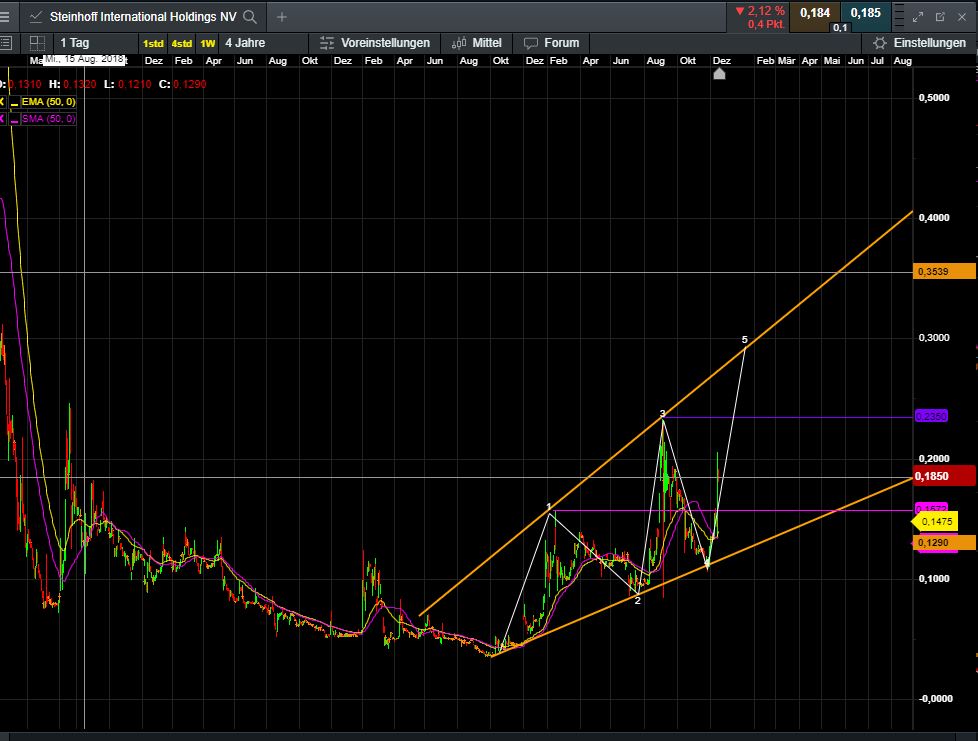Click the Voreinstellungen sliders icon
The height and width of the screenshot is (741, 978).
pos(327,43)
